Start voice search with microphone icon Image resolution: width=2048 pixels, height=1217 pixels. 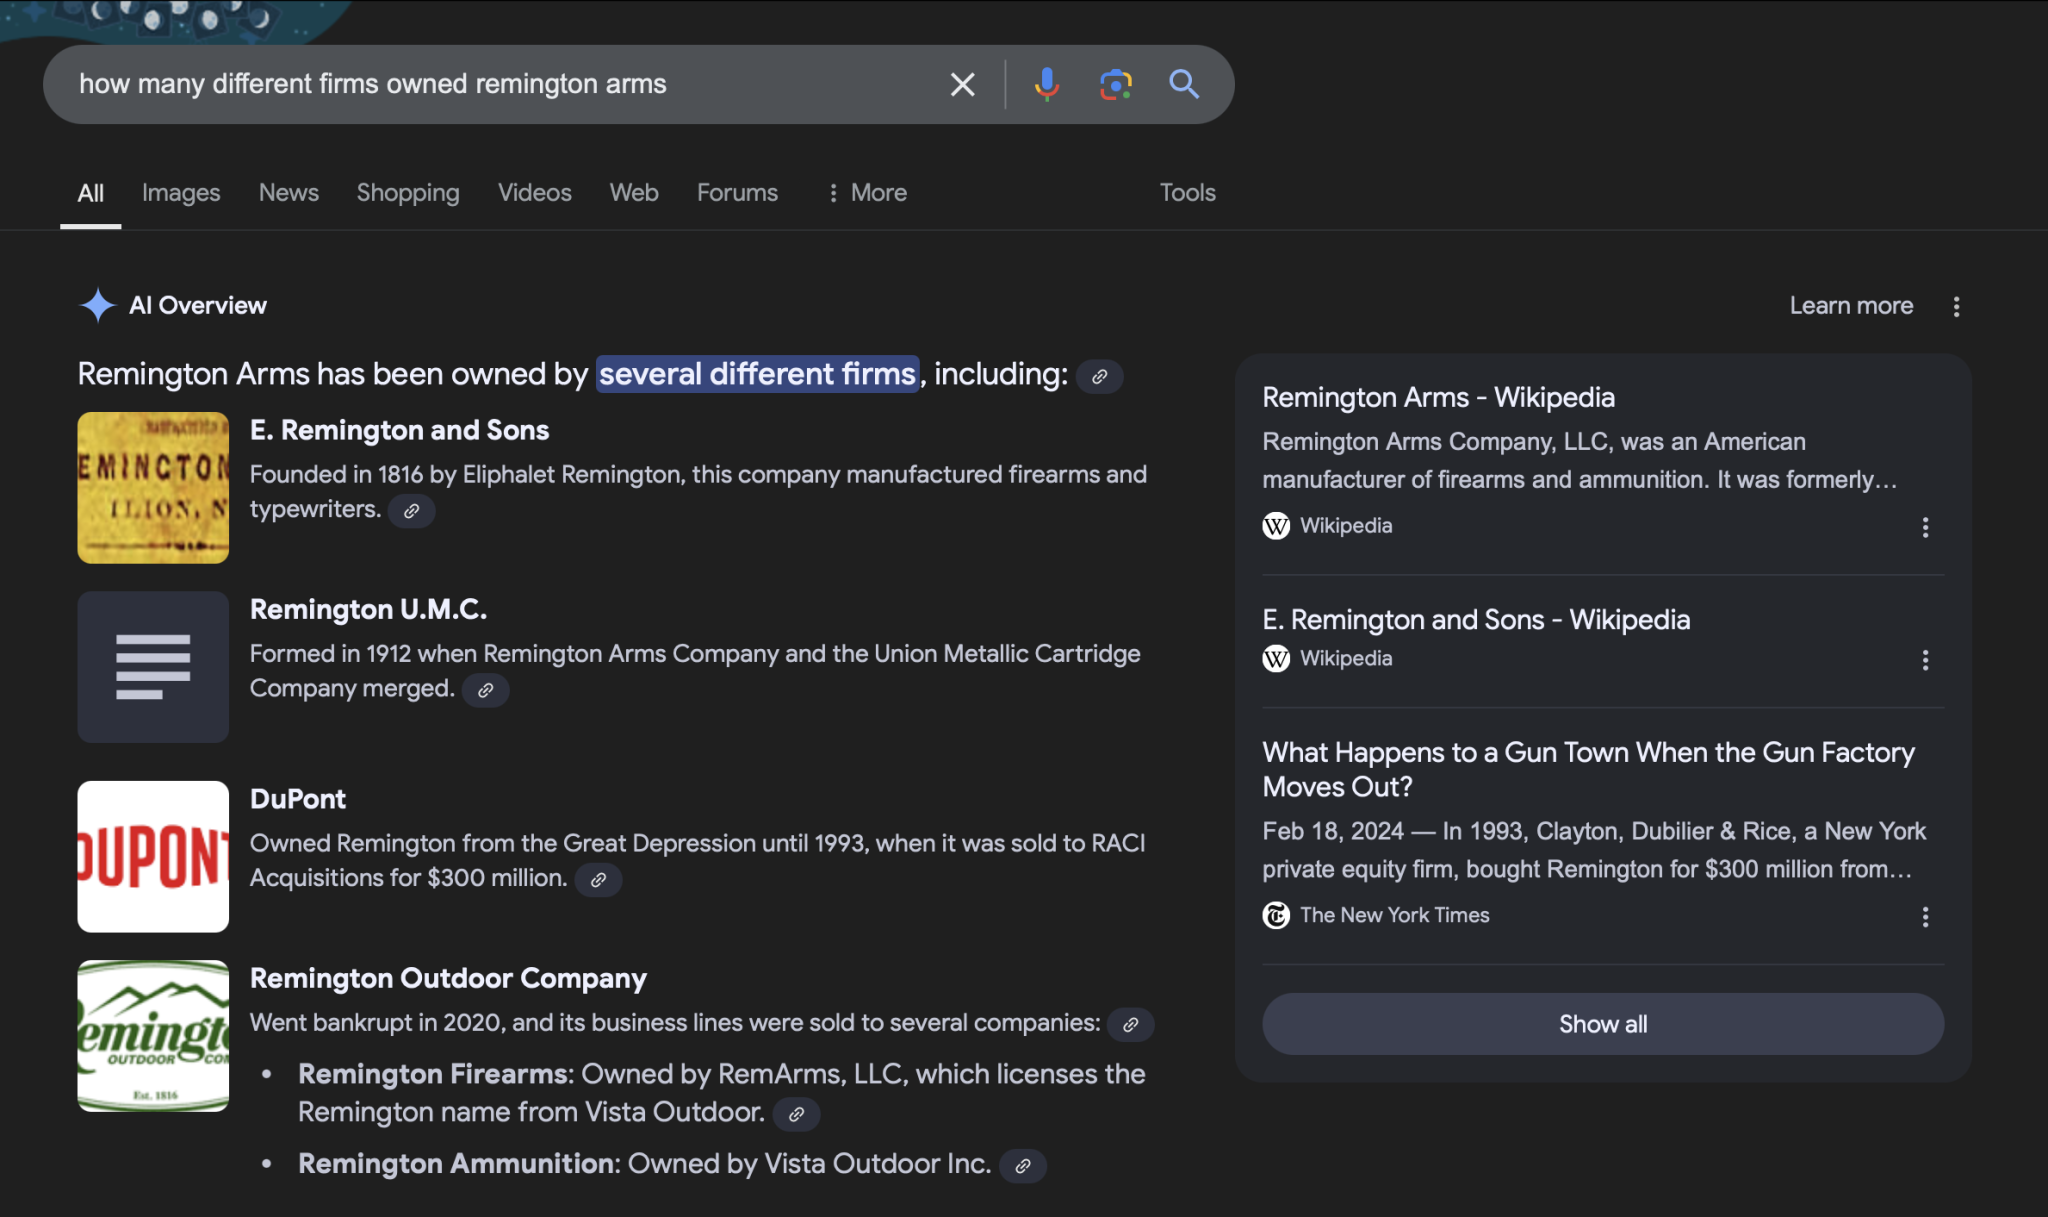(x=1047, y=85)
